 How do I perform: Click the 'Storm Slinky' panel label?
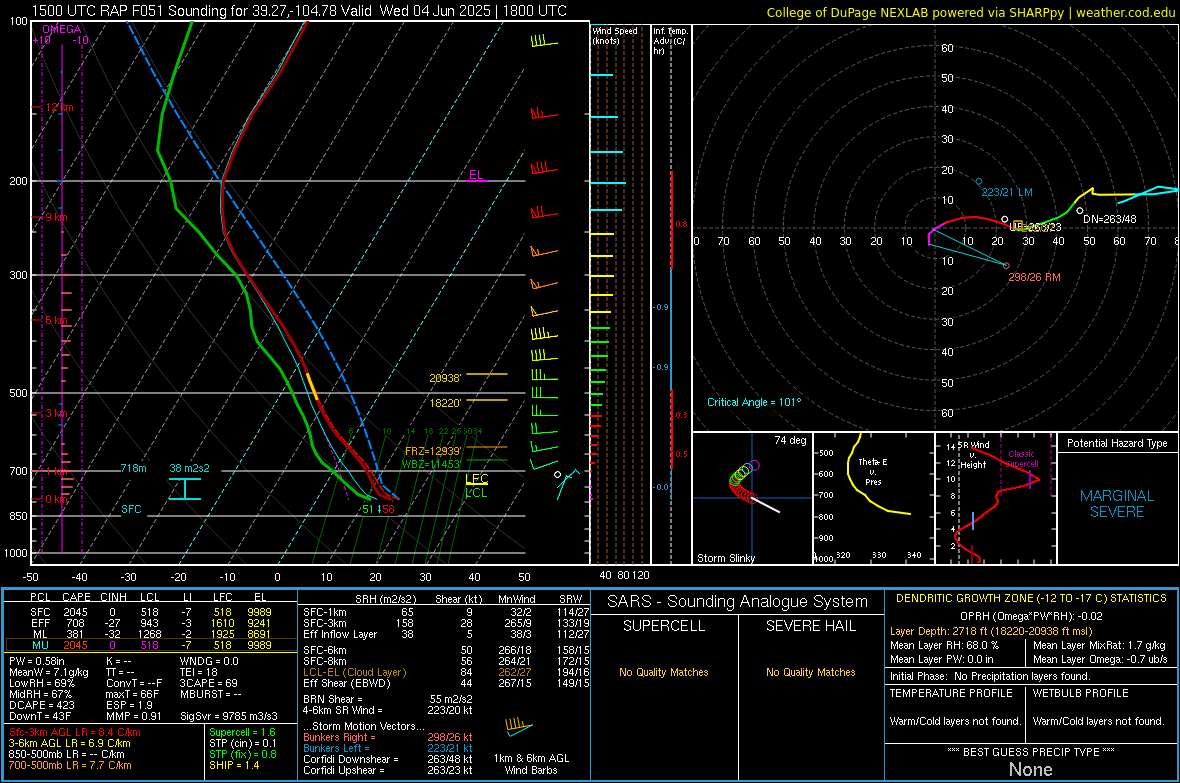[725, 558]
